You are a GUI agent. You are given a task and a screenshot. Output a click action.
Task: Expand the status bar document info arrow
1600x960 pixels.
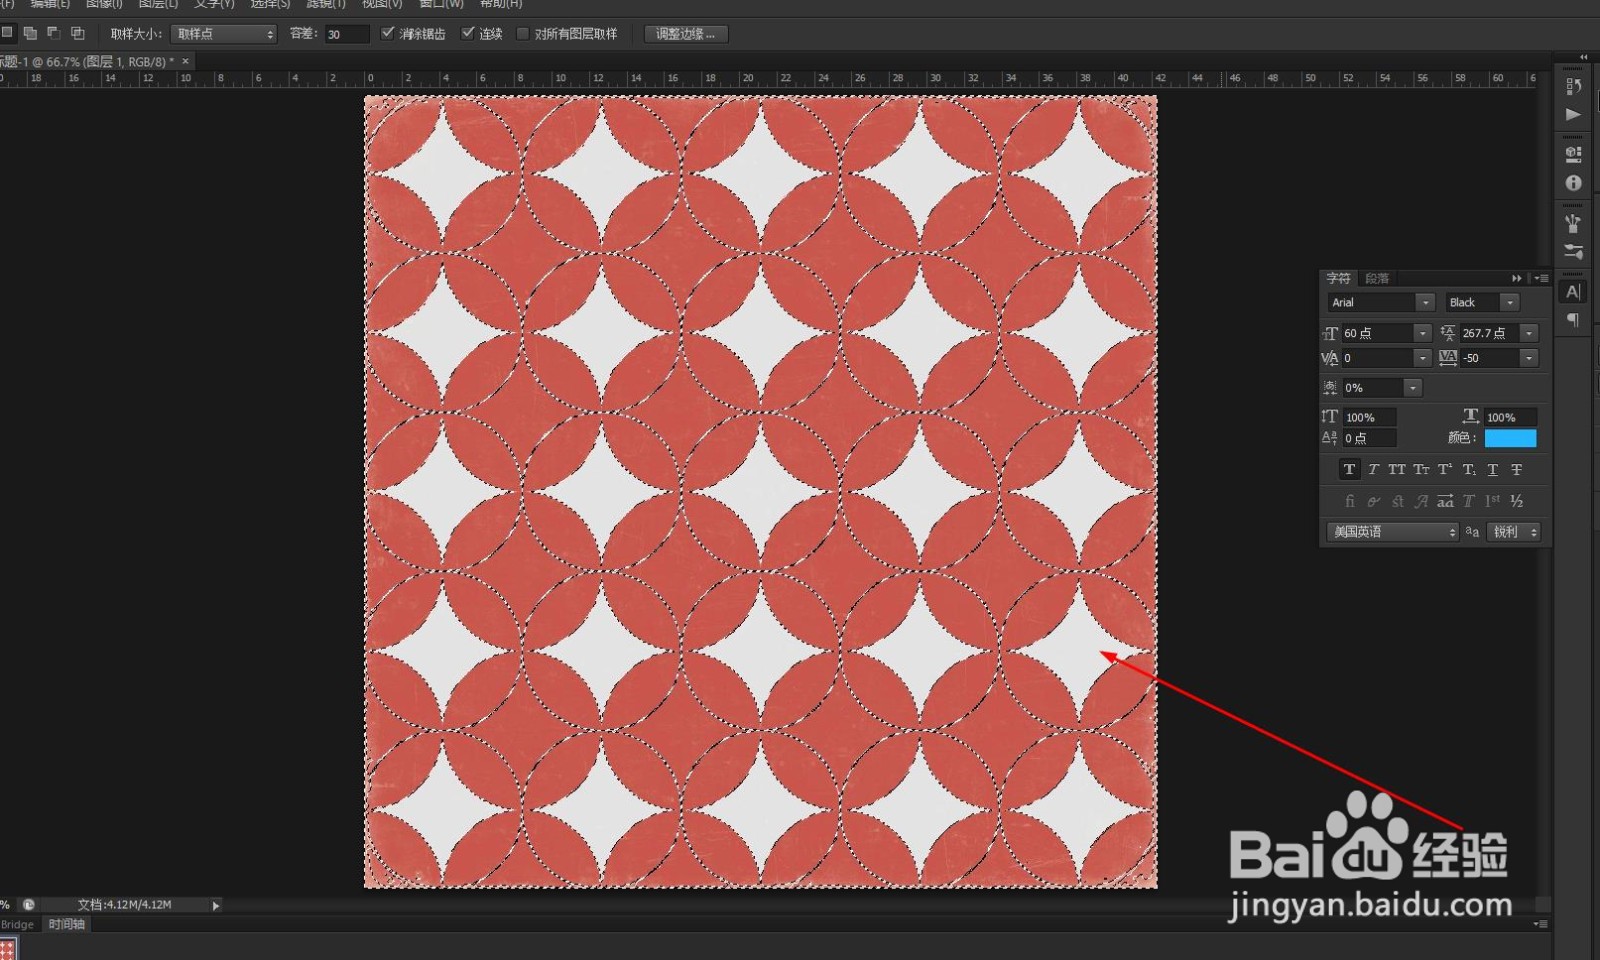[x=215, y=905]
